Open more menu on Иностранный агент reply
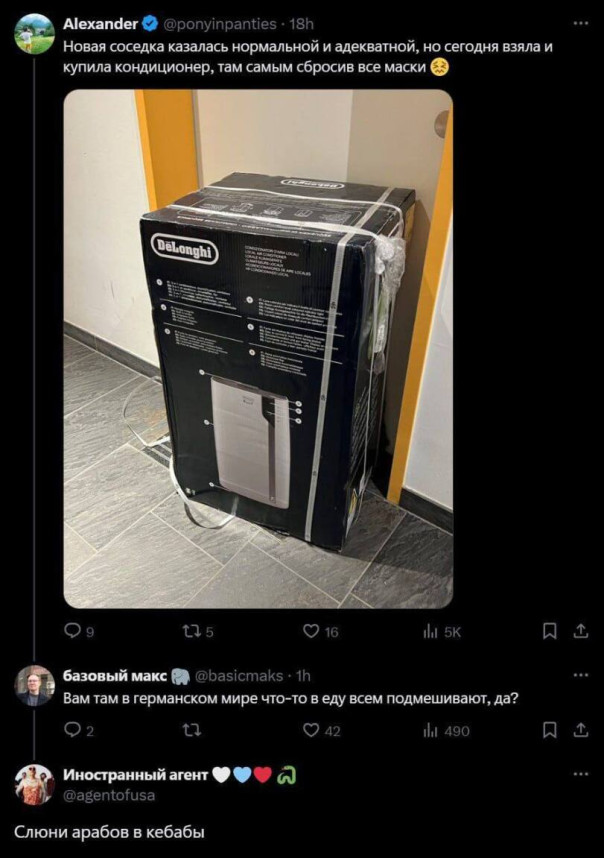The height and width of the screenshot is (858, 604). [580, 774]
